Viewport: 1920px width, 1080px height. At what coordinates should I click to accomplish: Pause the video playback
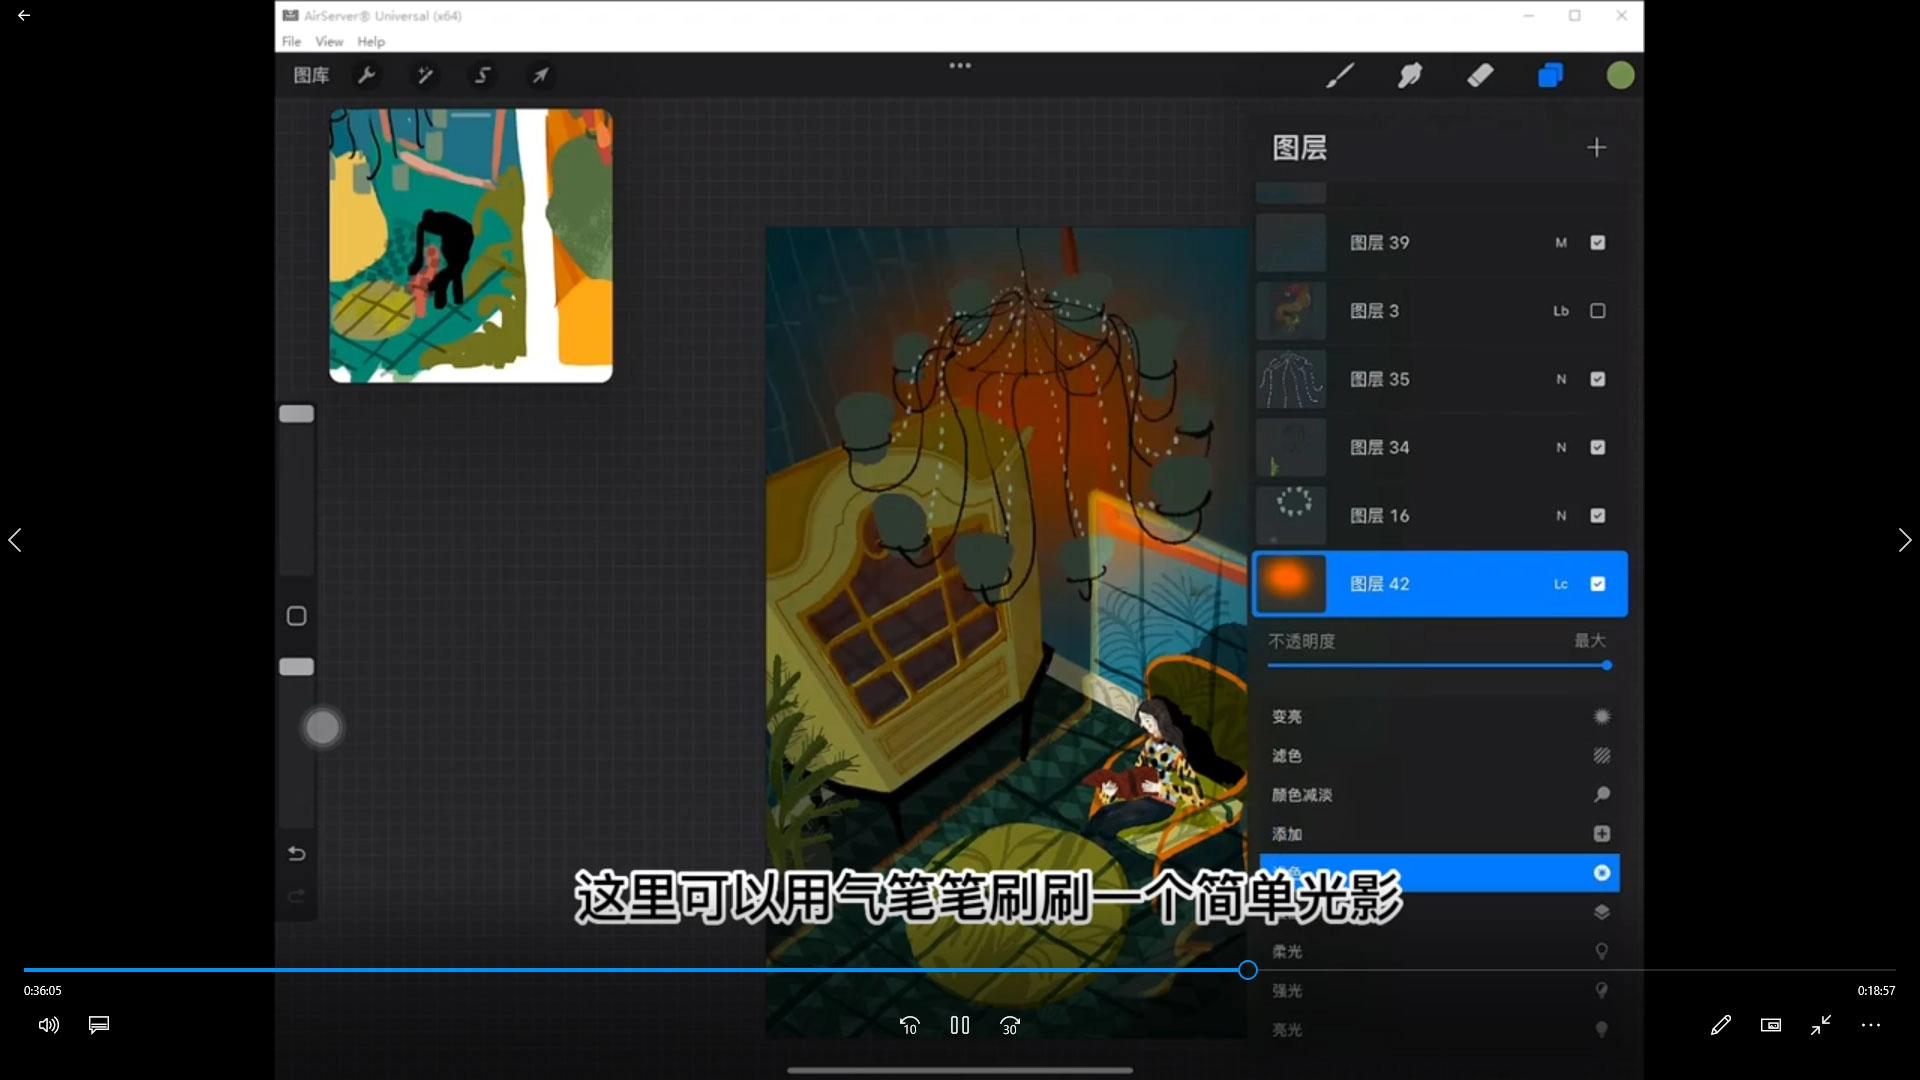pos(960,1025)
